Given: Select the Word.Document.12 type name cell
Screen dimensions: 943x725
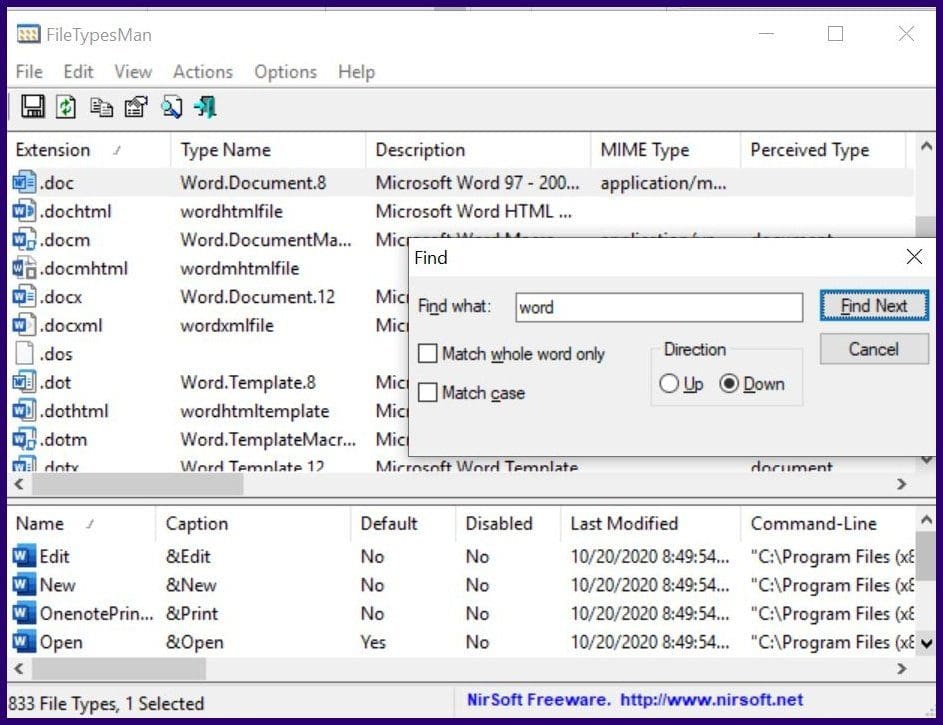Looking at the screenshot, I should click(257, 297).
